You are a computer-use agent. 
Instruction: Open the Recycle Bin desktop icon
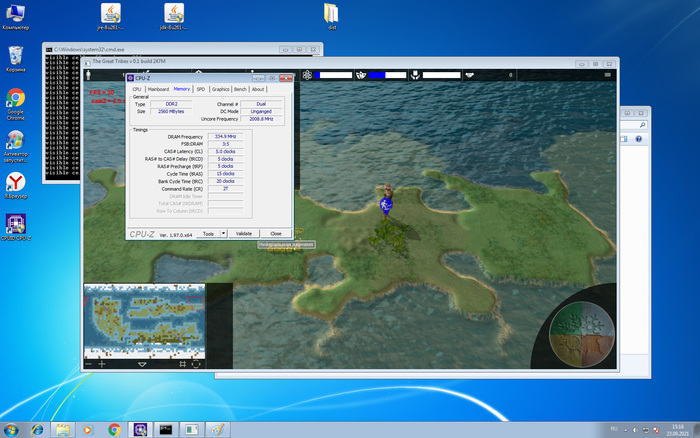tap(16, 55)
